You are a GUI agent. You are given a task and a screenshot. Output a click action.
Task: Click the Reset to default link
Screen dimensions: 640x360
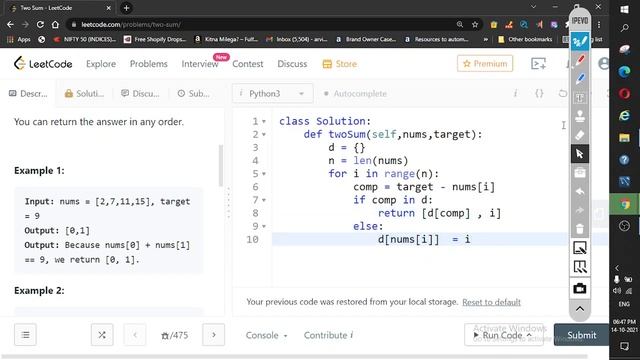pos(491,302)
